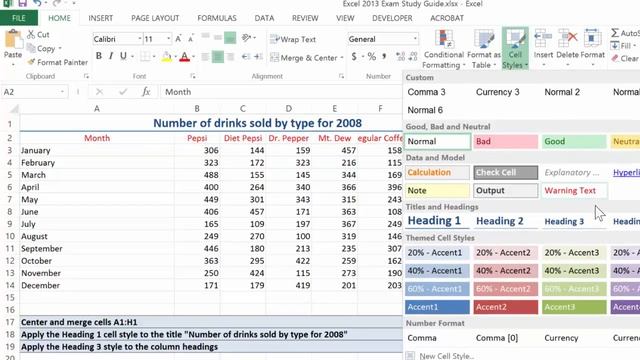Click the Format cells icon
This screenshot has width=640, height=360.
click(x=592, y=39)
